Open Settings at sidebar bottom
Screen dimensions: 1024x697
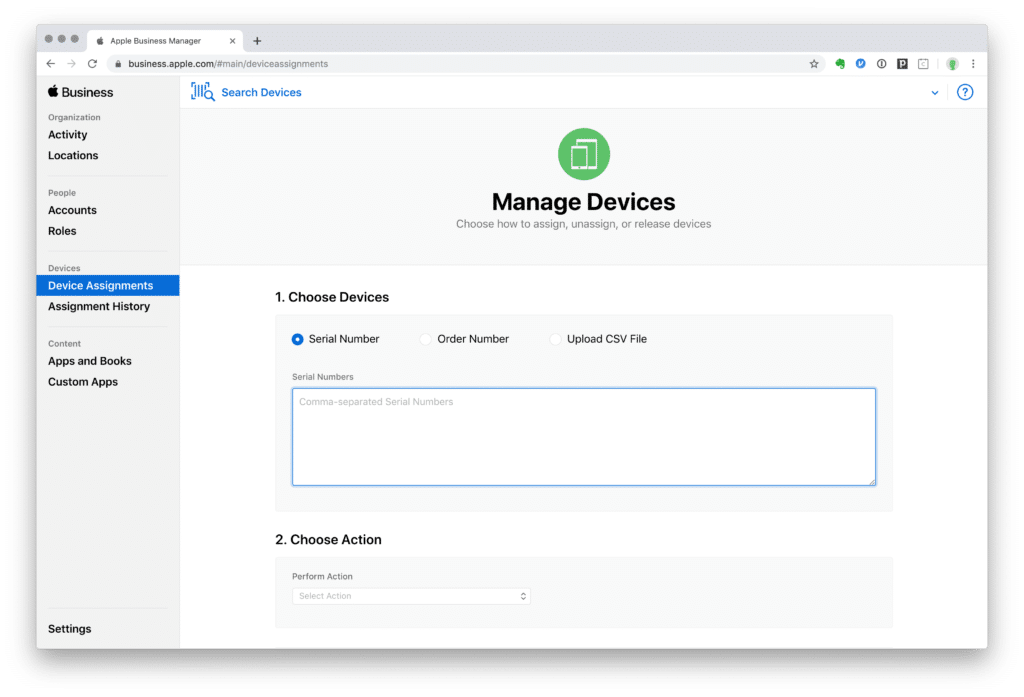(69, 628)
